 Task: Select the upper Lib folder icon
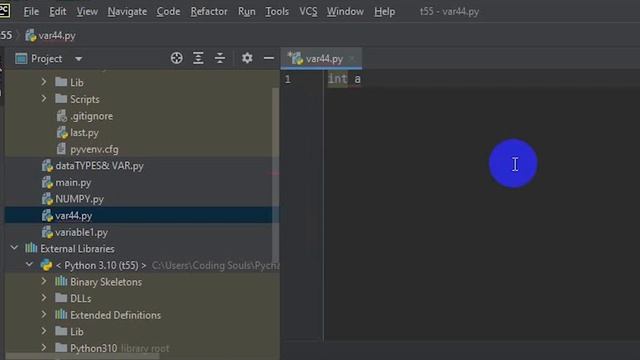click(x=61, y=82)
